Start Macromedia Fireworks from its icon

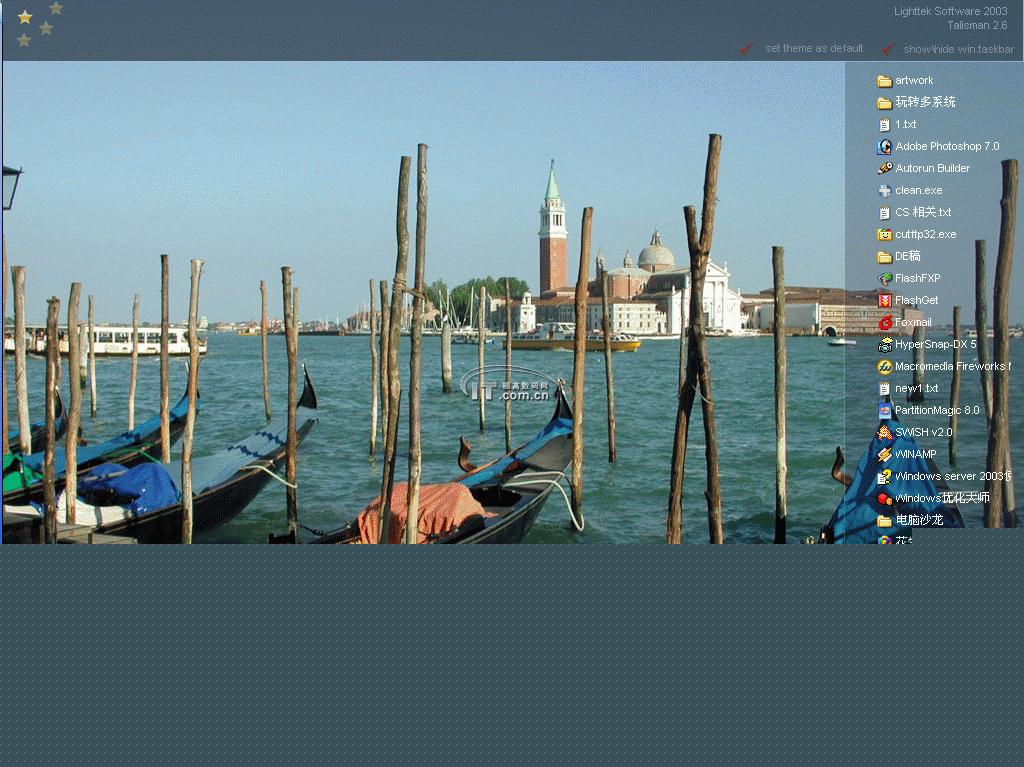(x=884, y=367)
